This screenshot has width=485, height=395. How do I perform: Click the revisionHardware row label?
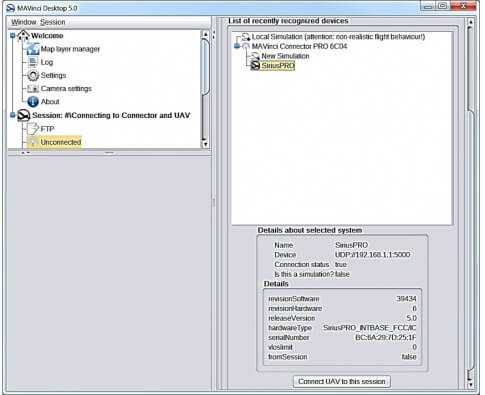[295, 308]
